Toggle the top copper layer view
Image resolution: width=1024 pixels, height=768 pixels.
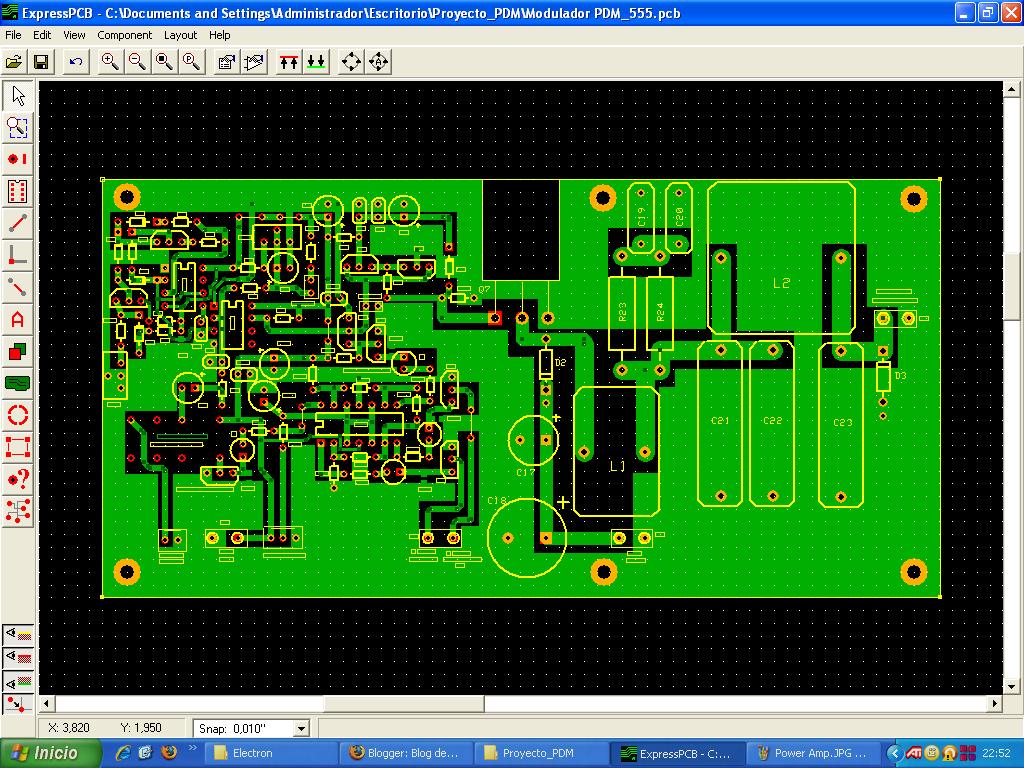[288, 61]
